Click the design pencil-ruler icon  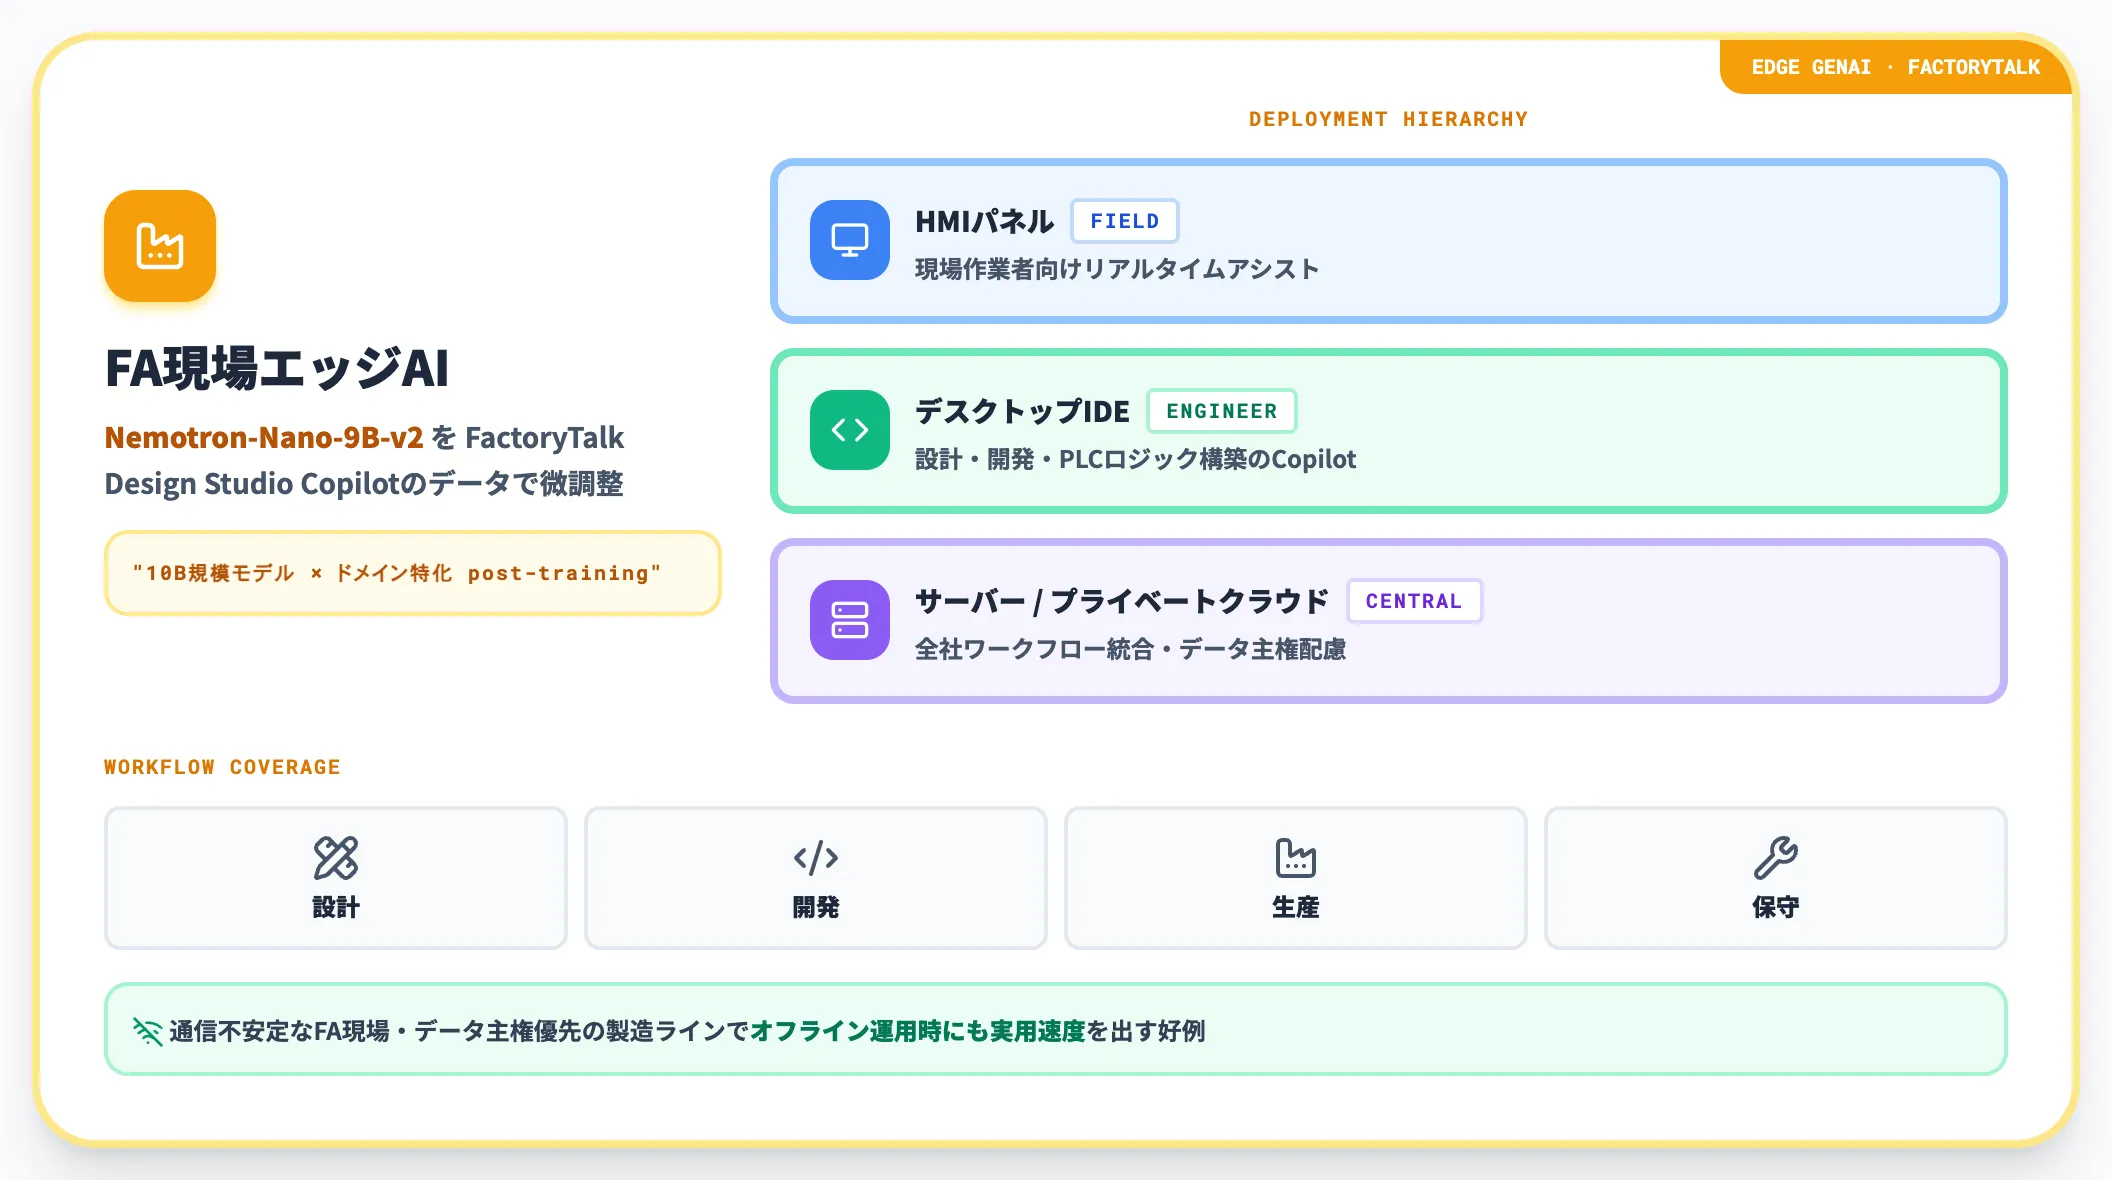click(336, 858)
